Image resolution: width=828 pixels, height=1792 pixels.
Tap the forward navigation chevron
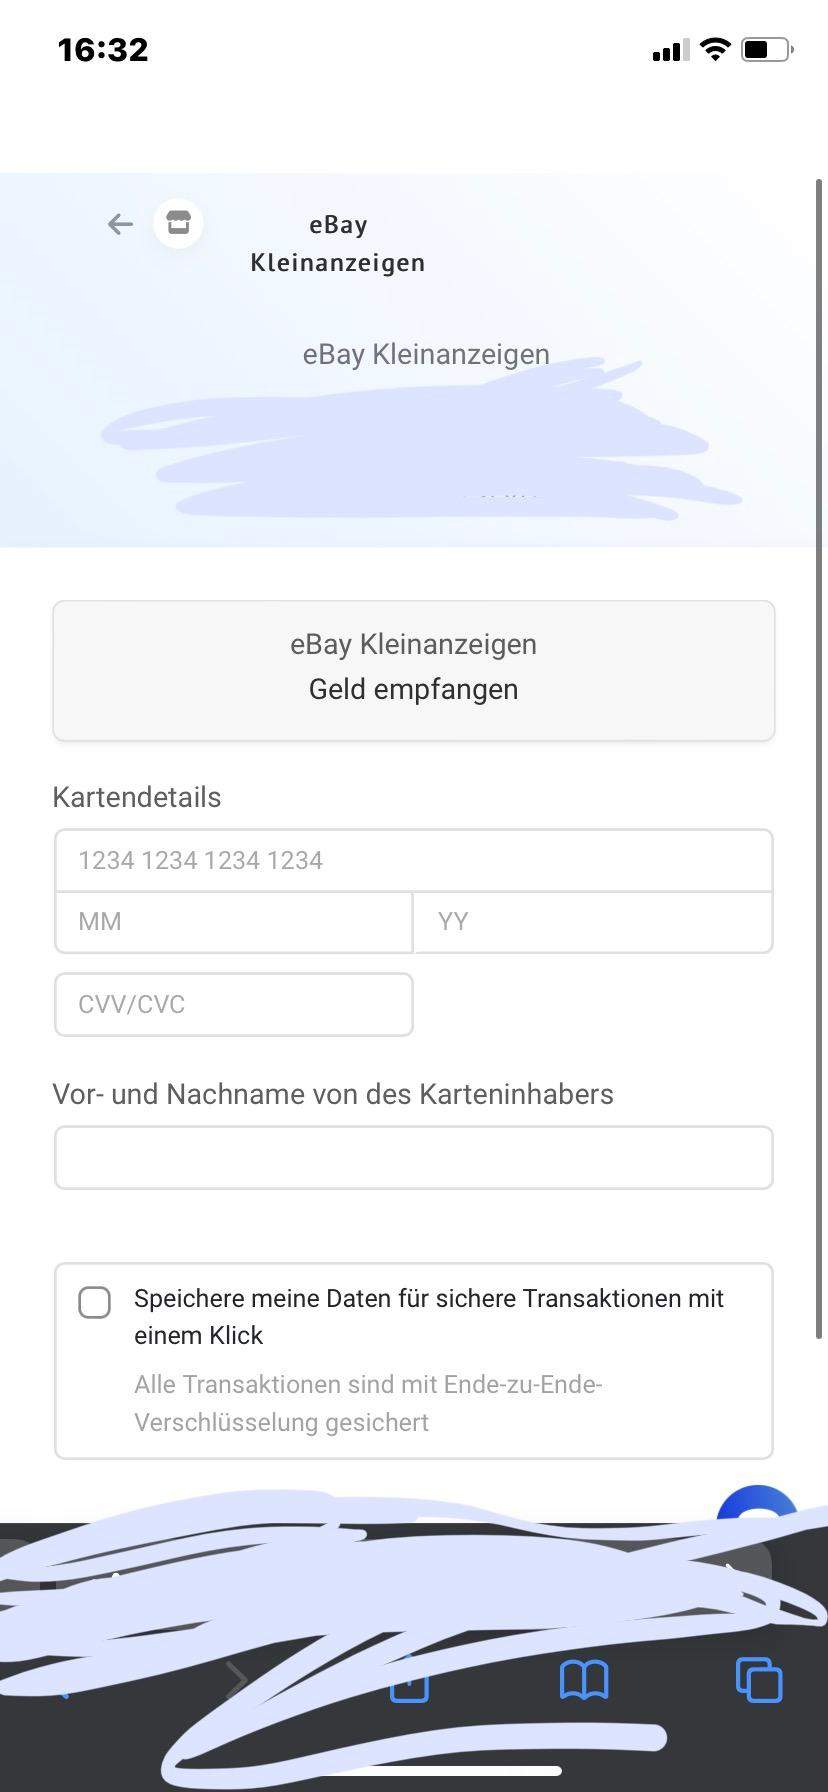237,1680
